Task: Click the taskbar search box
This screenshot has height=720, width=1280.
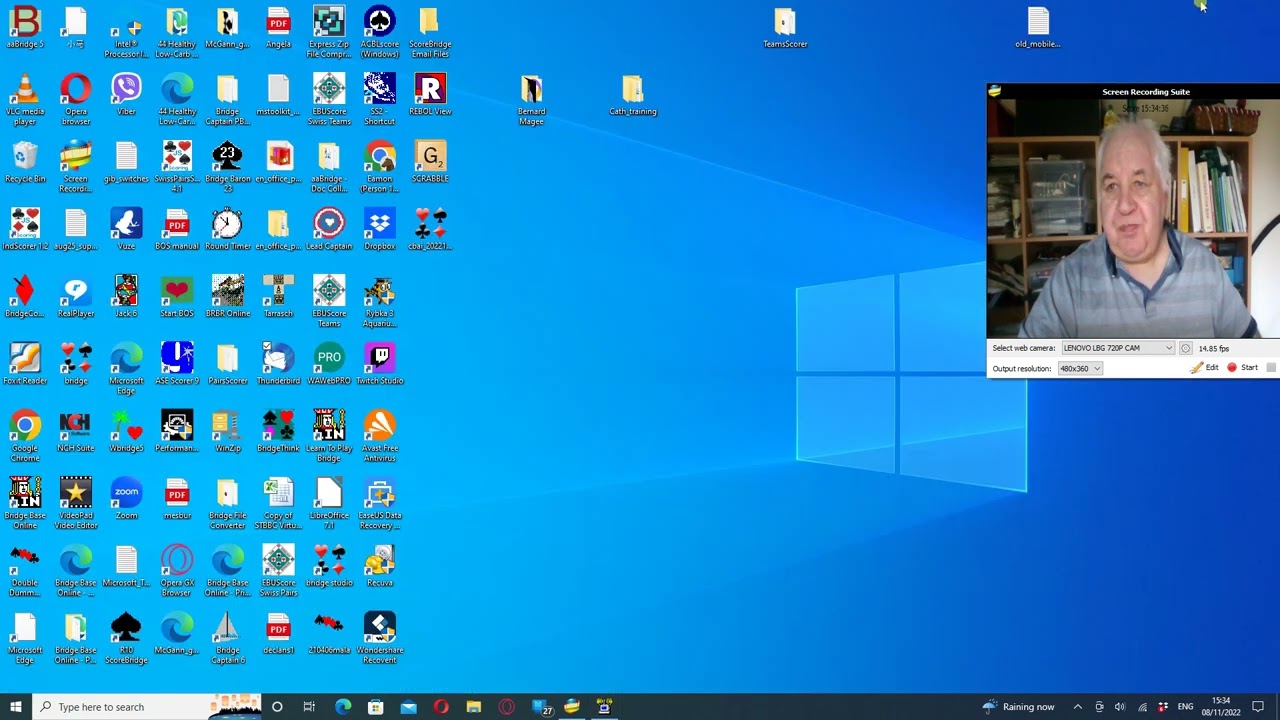Action: [146, 707]
